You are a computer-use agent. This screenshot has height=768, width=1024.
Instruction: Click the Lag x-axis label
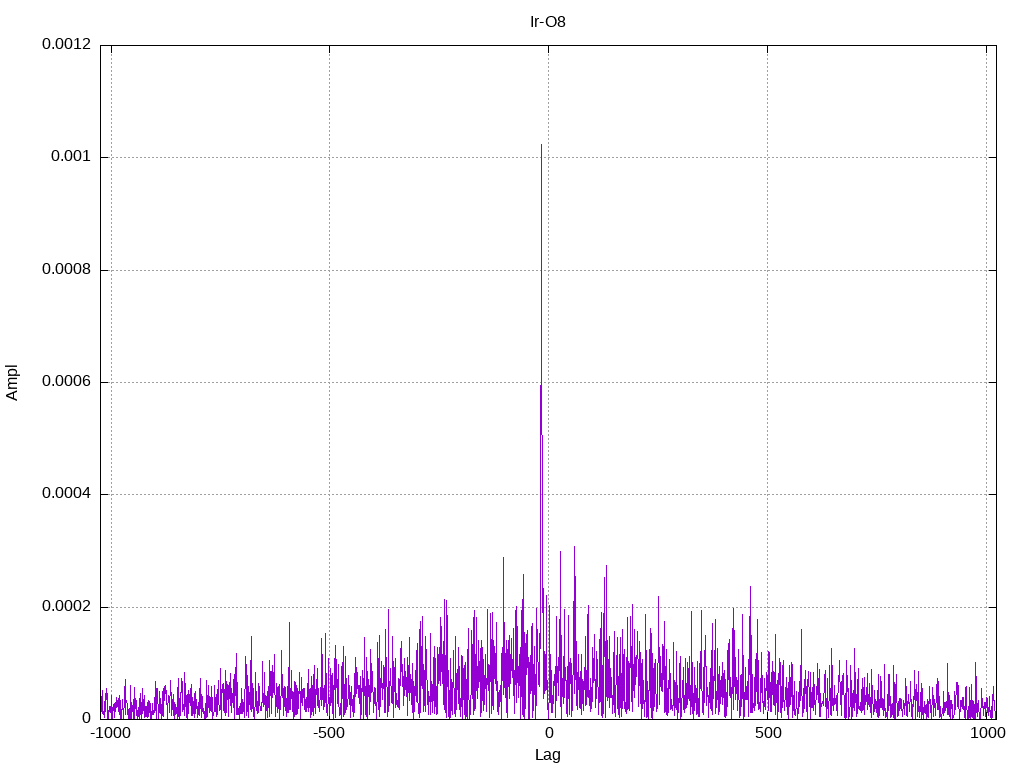click(x=547, y=755)
